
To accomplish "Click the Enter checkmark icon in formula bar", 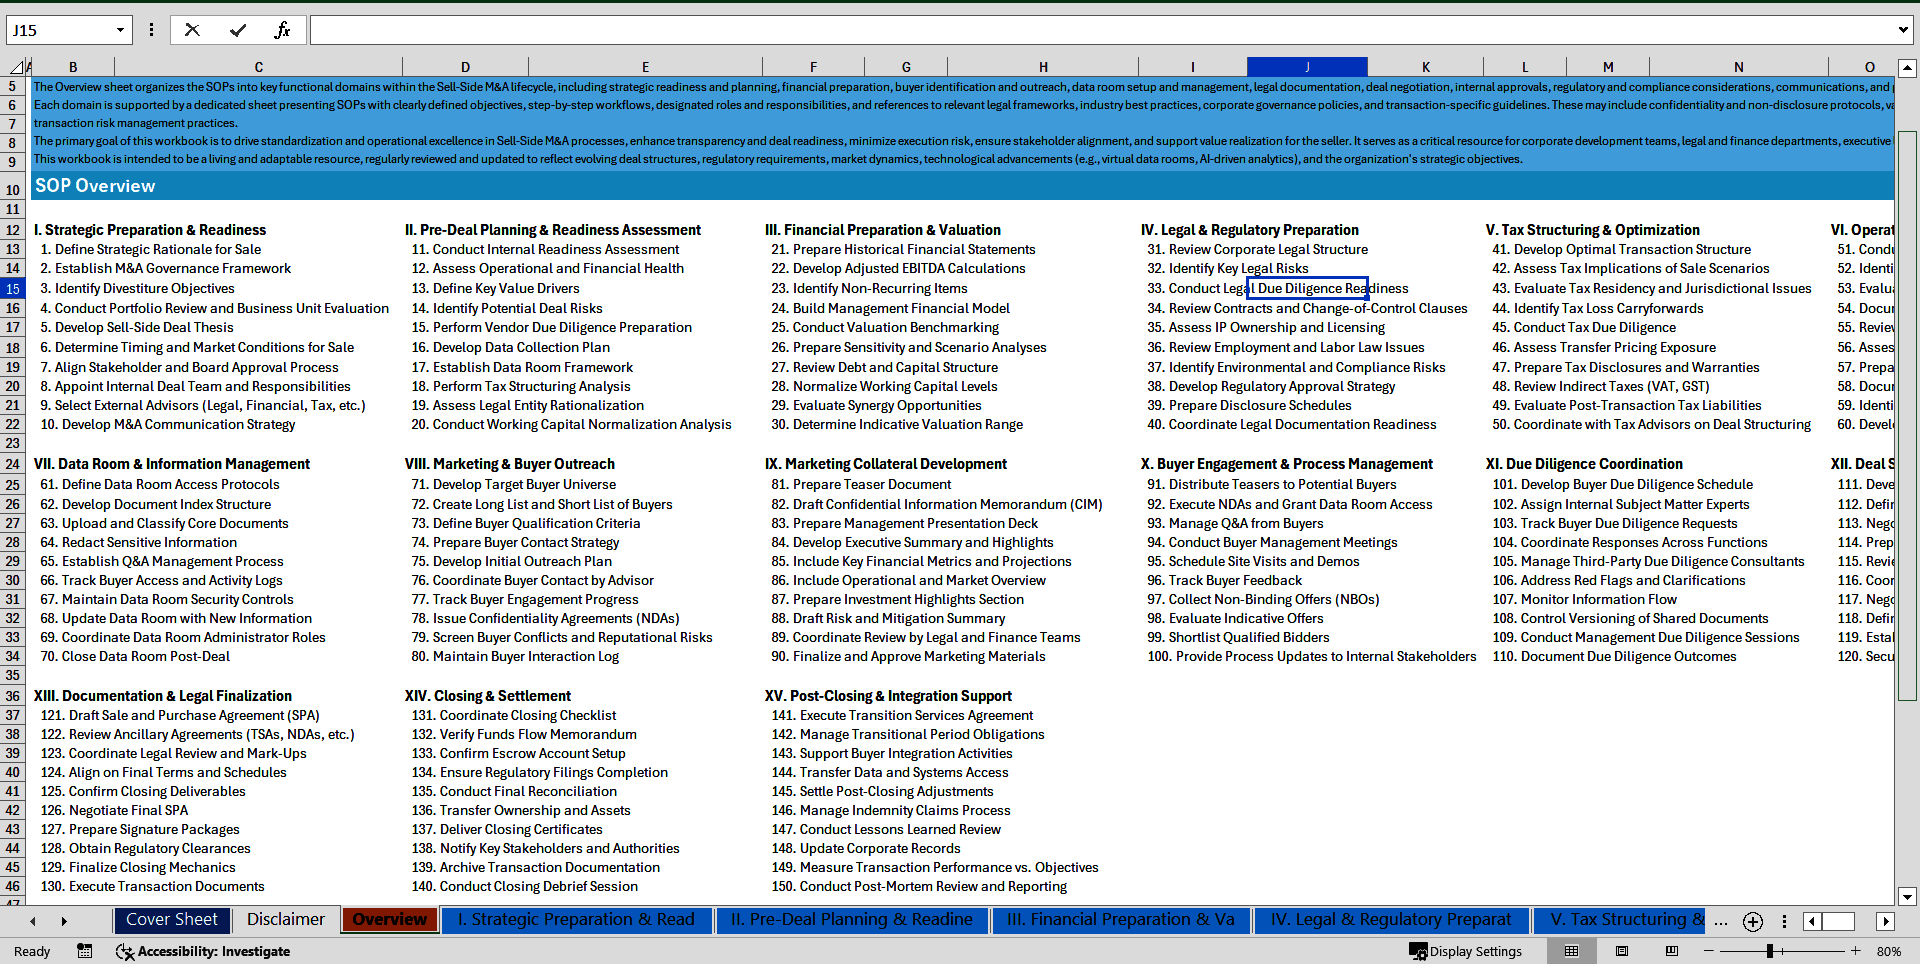I will 238,30.
